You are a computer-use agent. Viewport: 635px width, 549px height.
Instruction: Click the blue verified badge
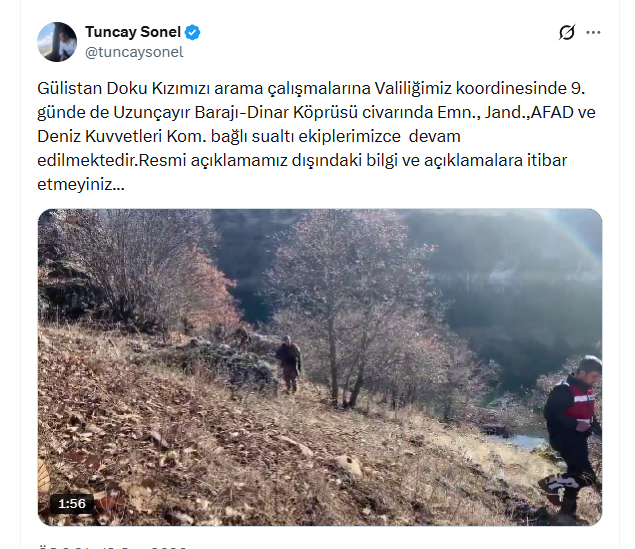pyautogui.click(x=192, y=32)
